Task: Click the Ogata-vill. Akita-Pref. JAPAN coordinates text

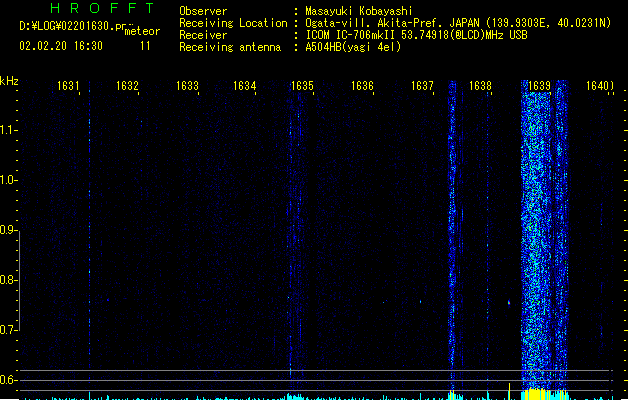Action: point(458,23)
